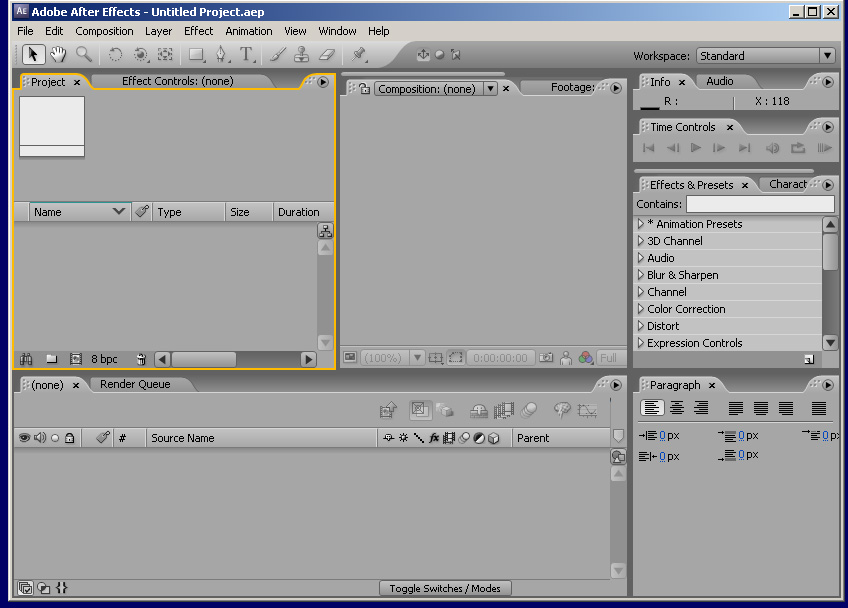The height and width of the screenshot is (608, 848).
Task: Toggle Live Update button in timeline
Action: pyautogui.click(x=420, y=410)
